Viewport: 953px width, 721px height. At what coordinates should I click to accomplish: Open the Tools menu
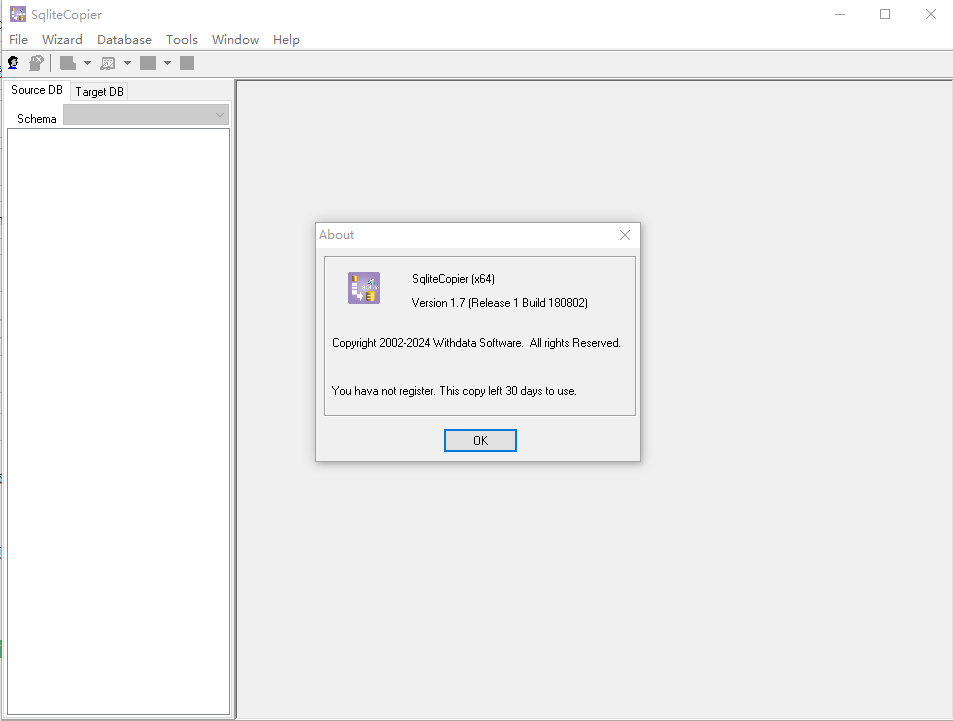(182, 40)
